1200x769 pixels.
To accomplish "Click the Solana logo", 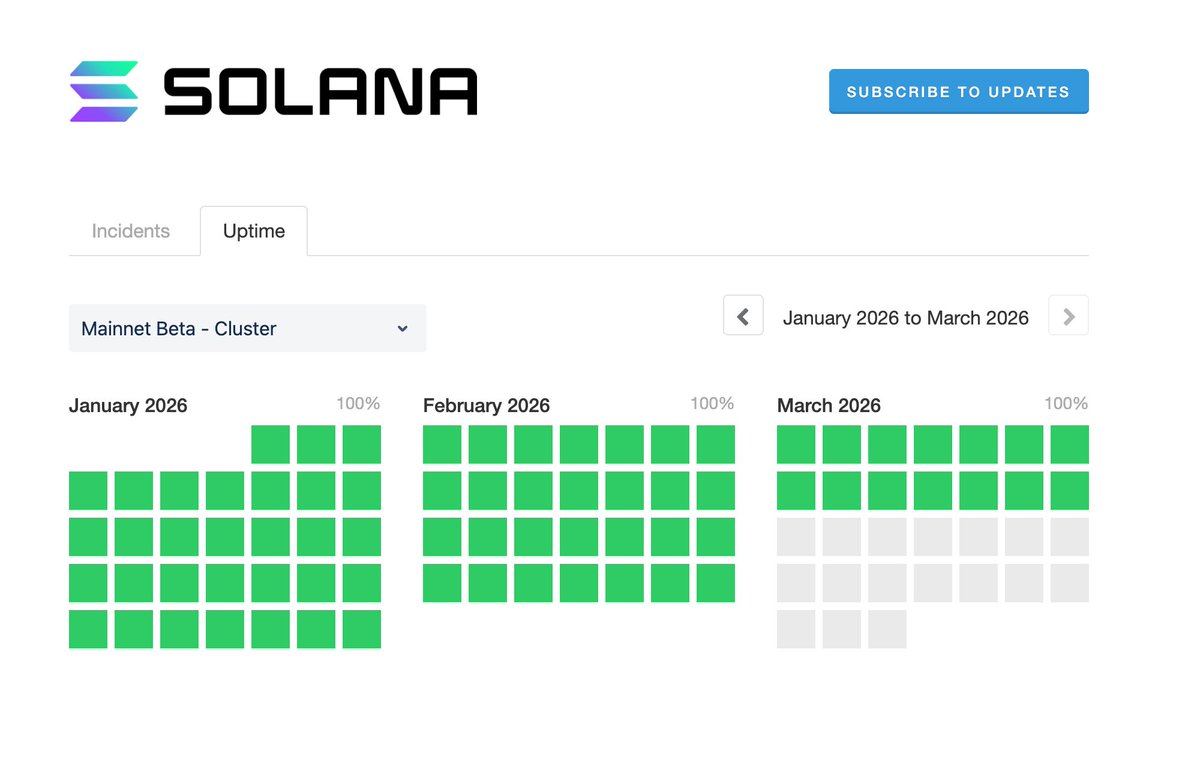I will [x=273, y=92].
